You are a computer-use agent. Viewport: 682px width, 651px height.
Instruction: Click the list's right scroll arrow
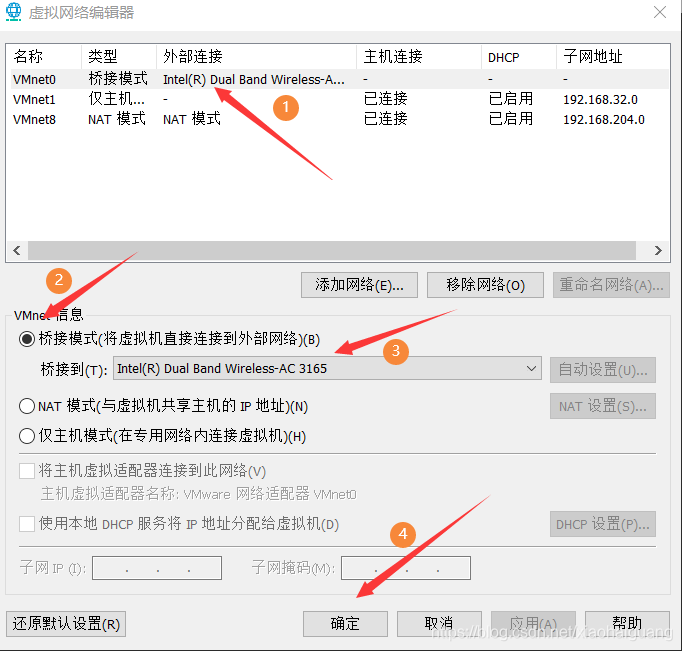point(658,250)
